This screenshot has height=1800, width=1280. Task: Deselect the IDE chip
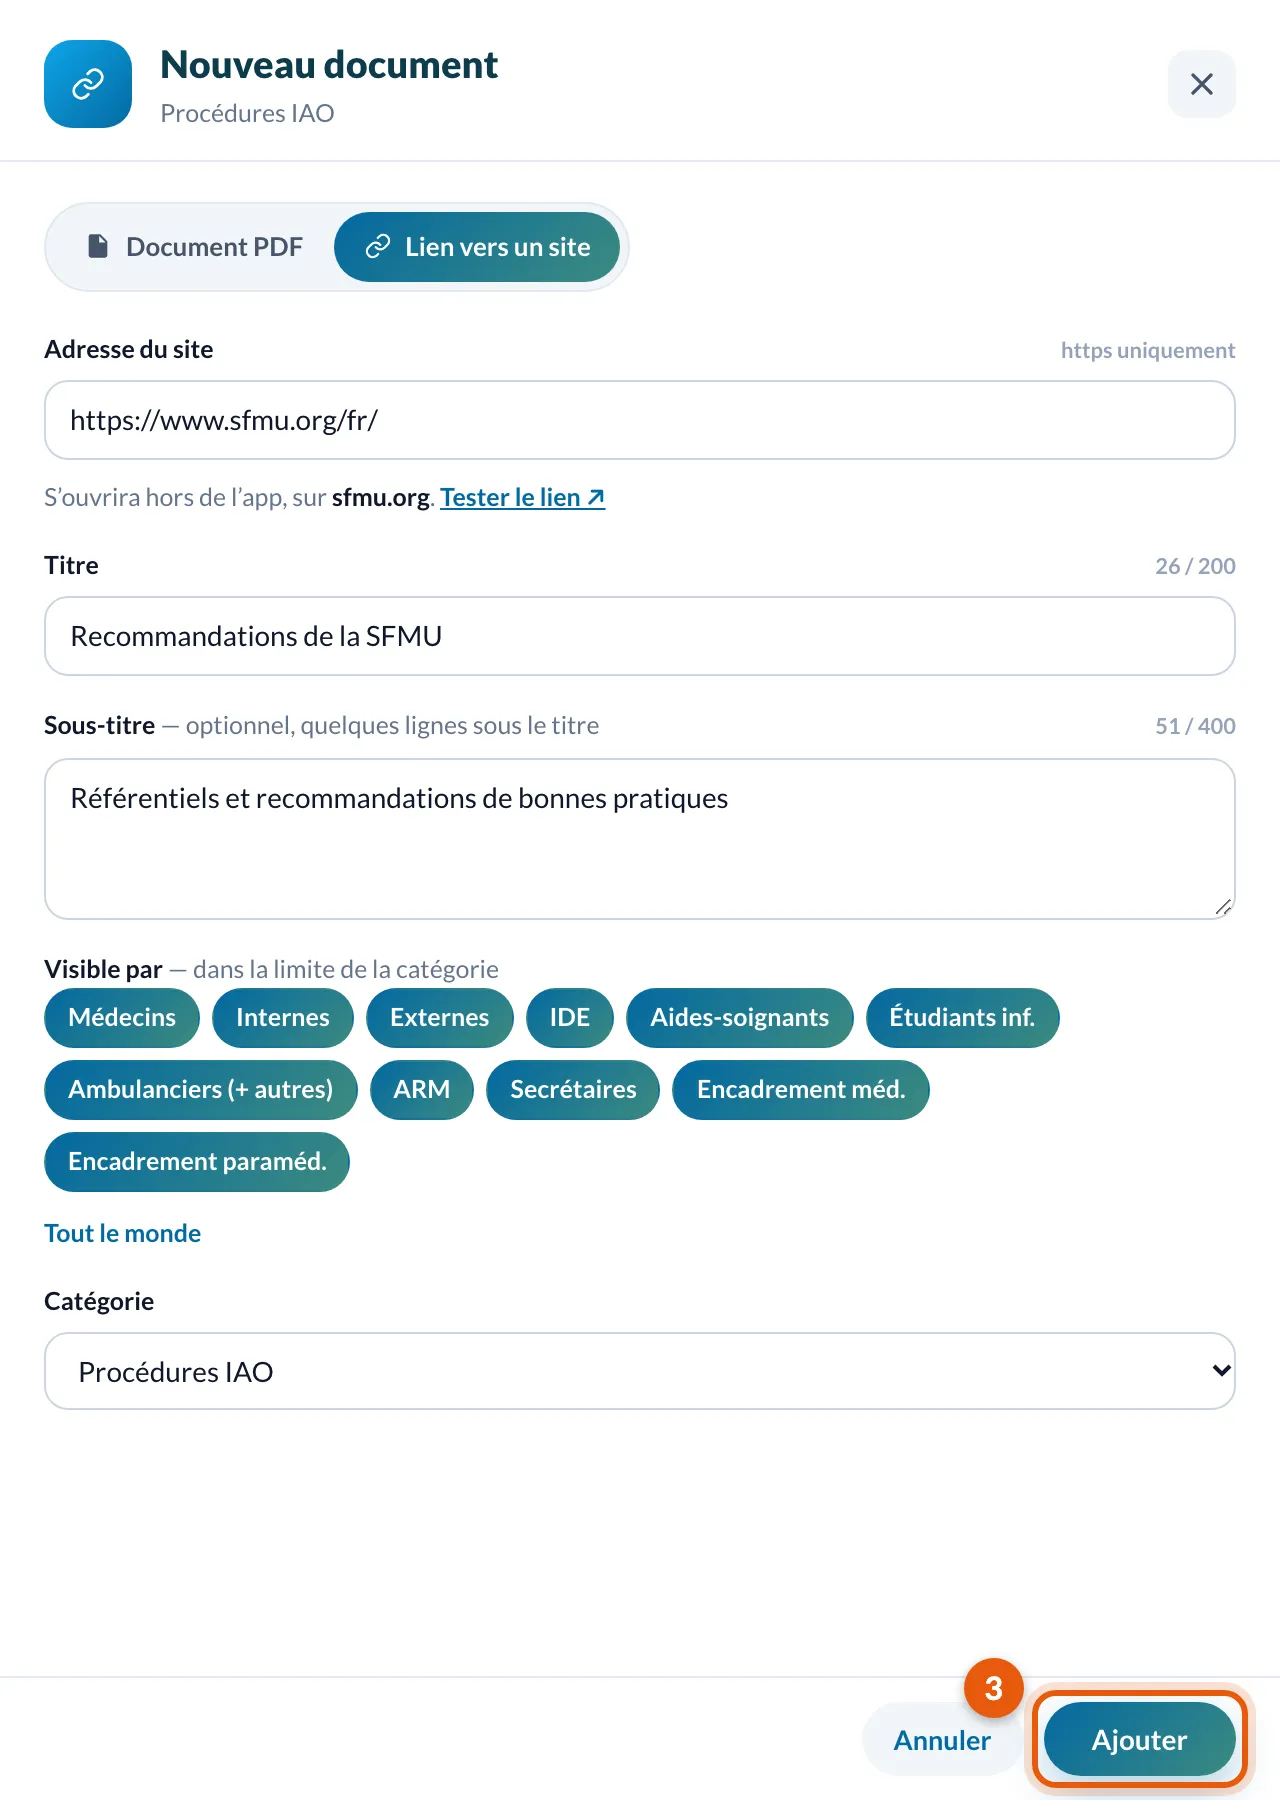(x=570, y=1018)
